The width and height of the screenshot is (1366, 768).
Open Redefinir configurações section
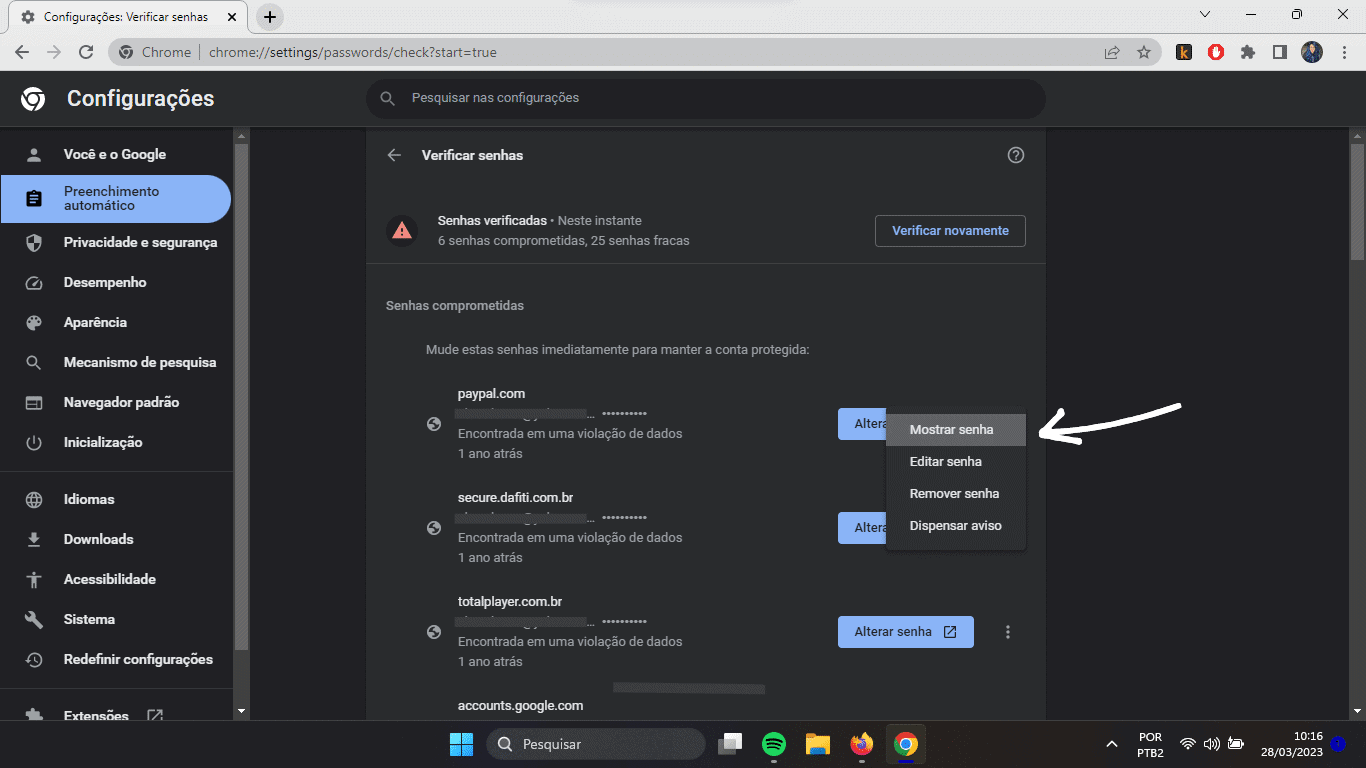tap(116, 659)
